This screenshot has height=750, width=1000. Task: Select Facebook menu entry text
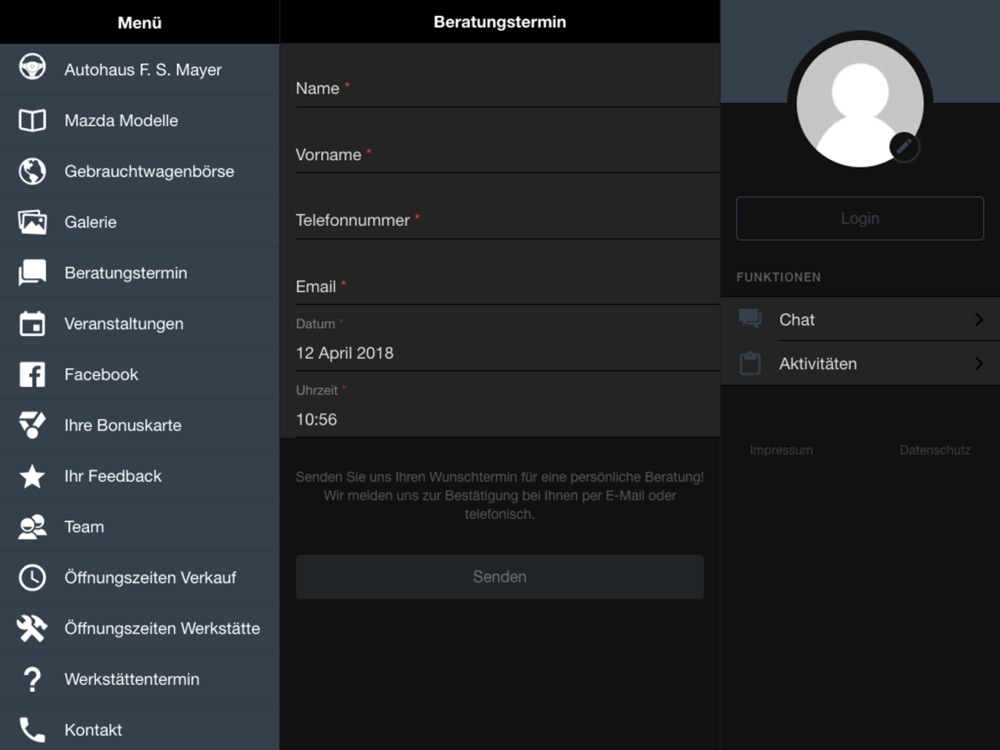(101, 374)
